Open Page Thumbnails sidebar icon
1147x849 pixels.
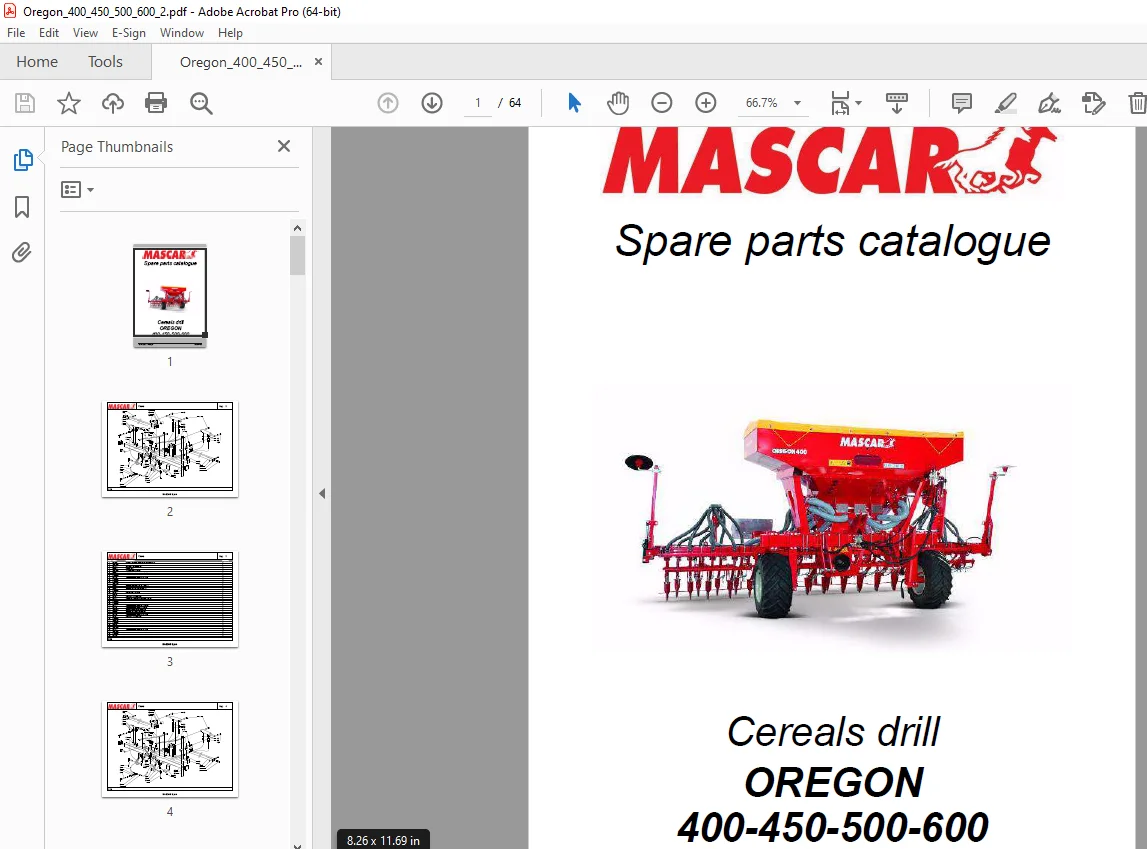(23, 159)
